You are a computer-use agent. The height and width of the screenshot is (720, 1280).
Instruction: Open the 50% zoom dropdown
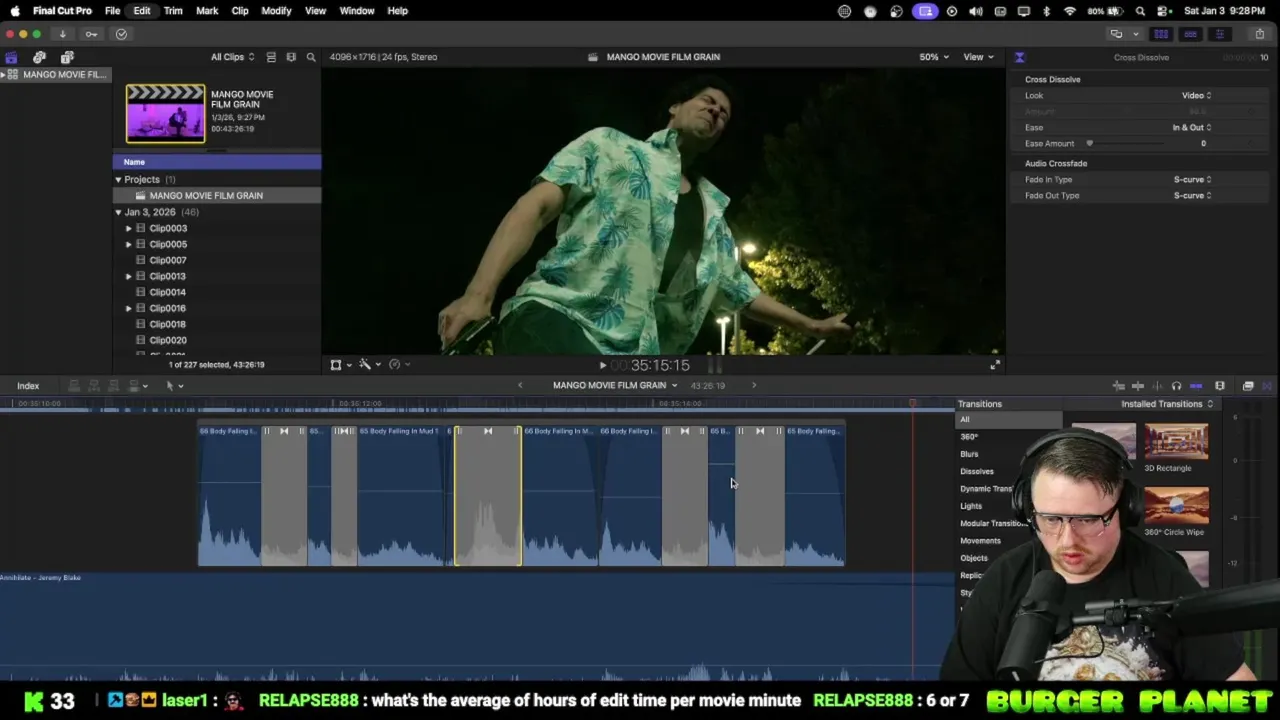click(x=934, y=57)
